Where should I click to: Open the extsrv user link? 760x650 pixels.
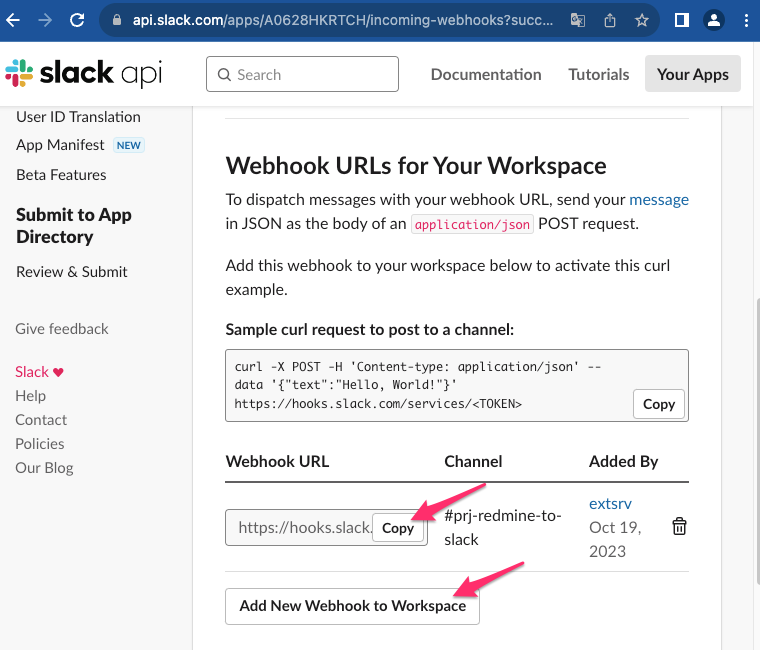click(x=610, y=504)
